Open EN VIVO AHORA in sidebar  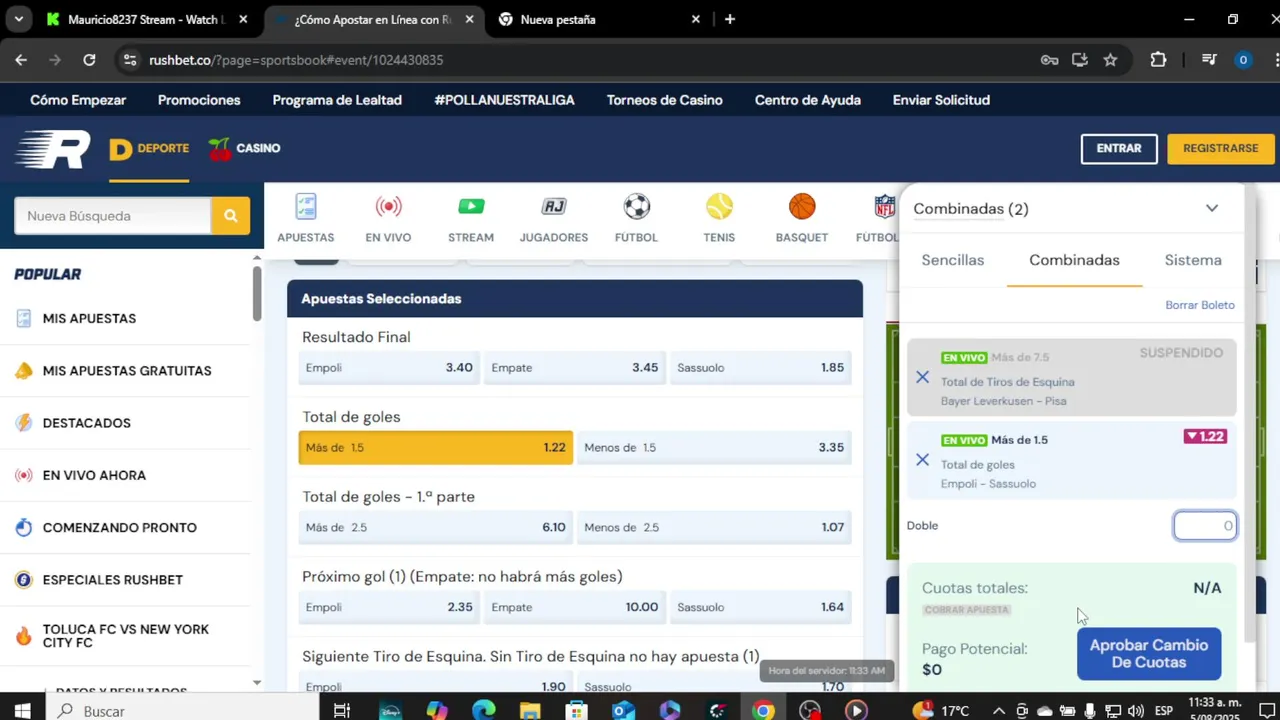coord(94,475)
